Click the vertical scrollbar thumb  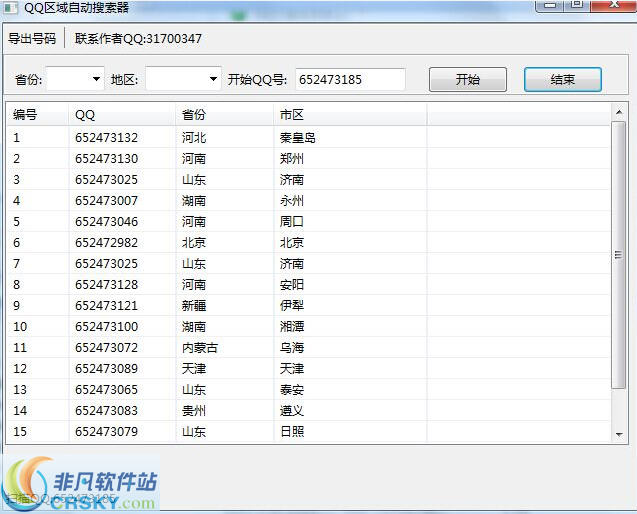pyautogui.click(x=619, y=255)
